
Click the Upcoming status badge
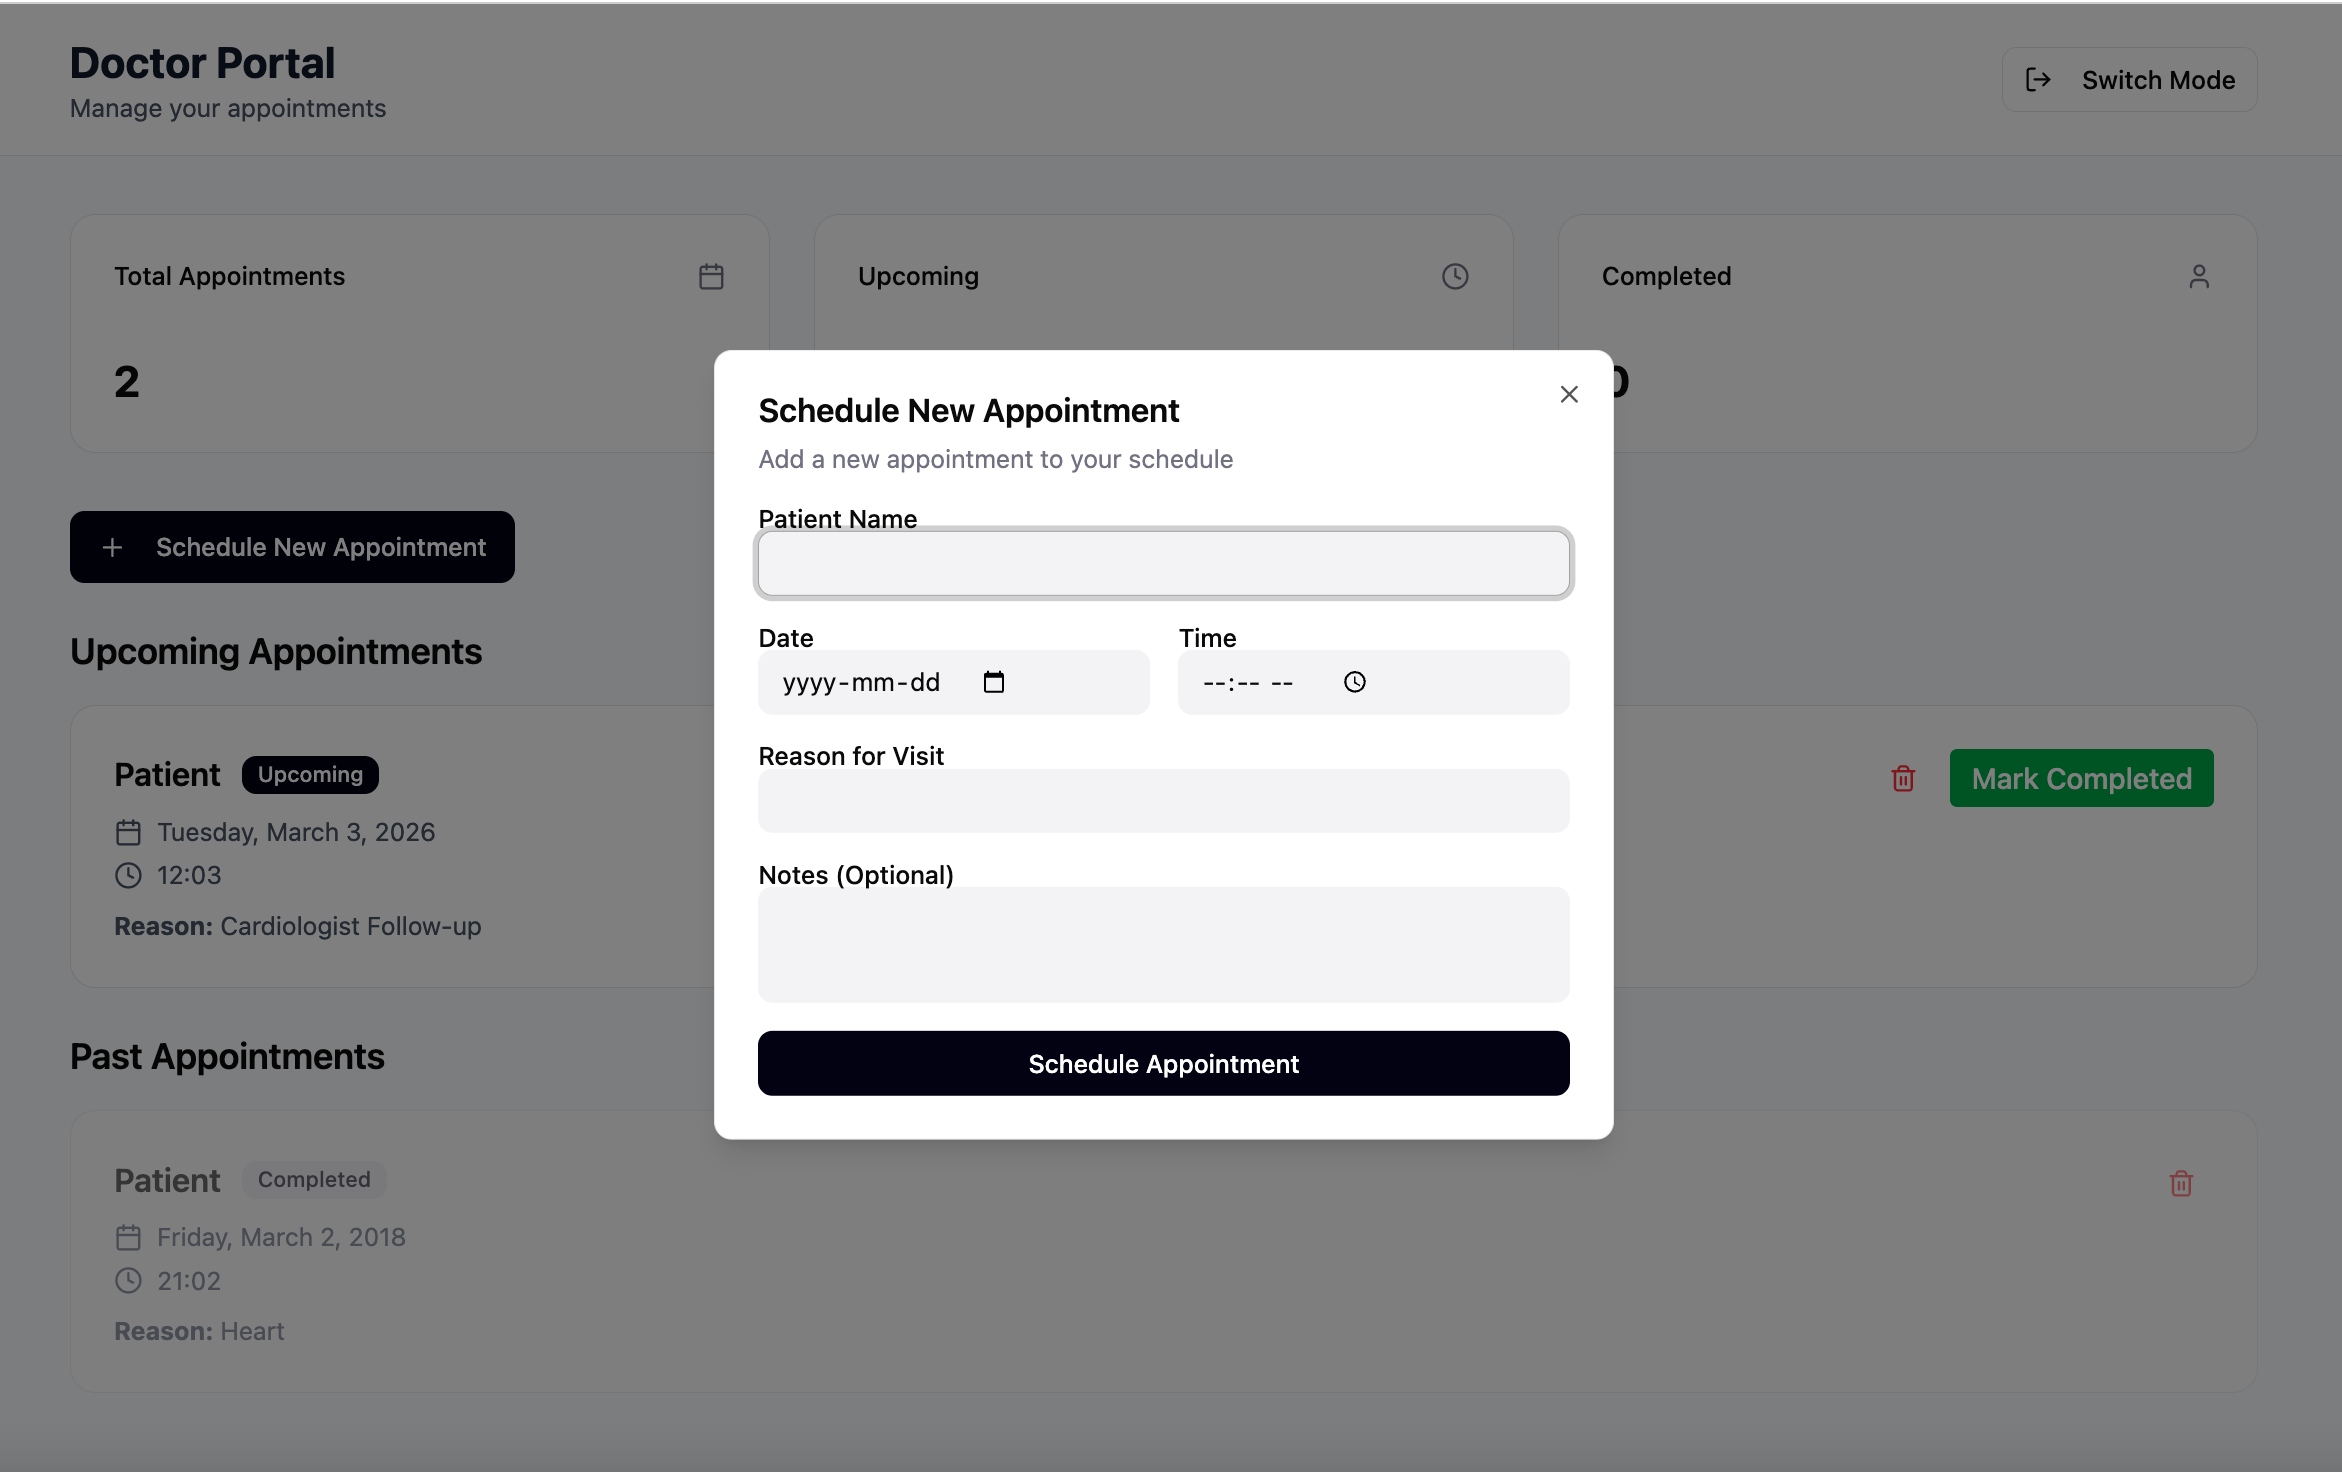click(310, 775)
